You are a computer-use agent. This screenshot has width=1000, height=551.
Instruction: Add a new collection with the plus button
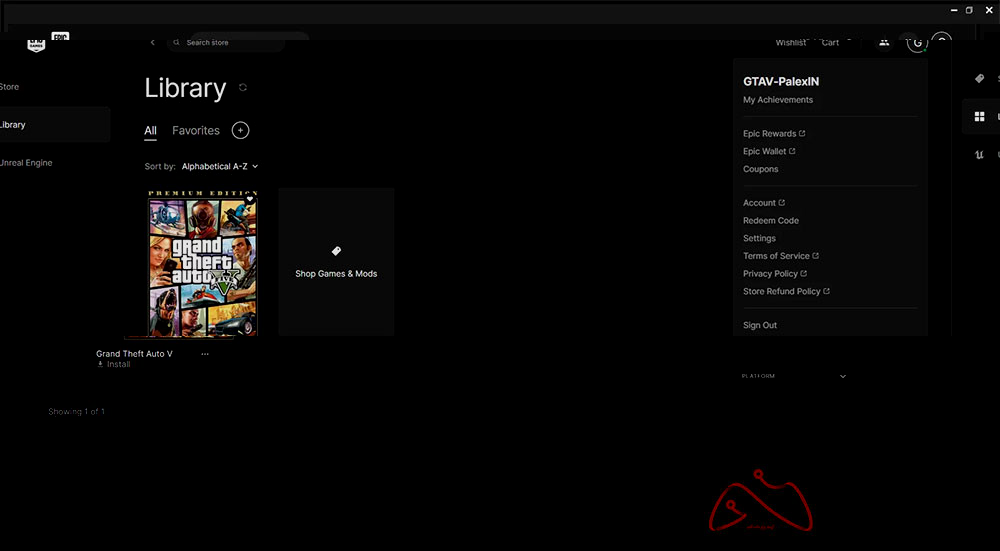click(x=240, y=130)
